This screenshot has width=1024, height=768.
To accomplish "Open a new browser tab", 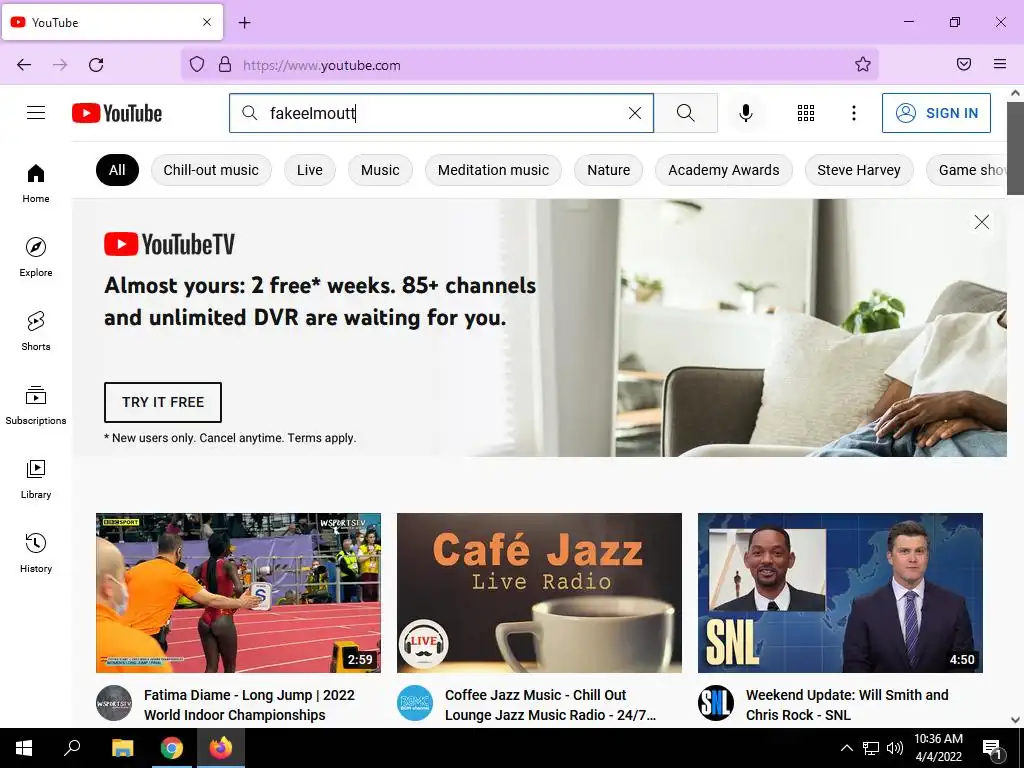I will click(244, 23).
